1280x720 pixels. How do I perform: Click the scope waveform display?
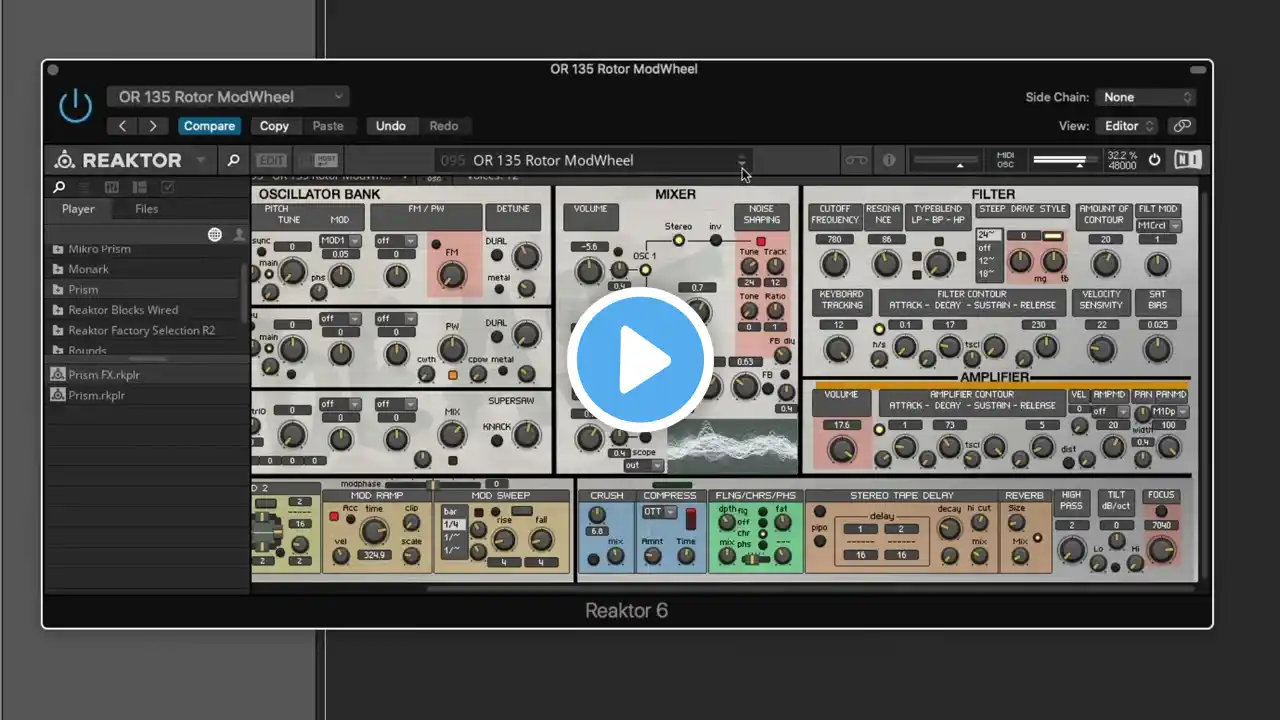pos(732,445)
